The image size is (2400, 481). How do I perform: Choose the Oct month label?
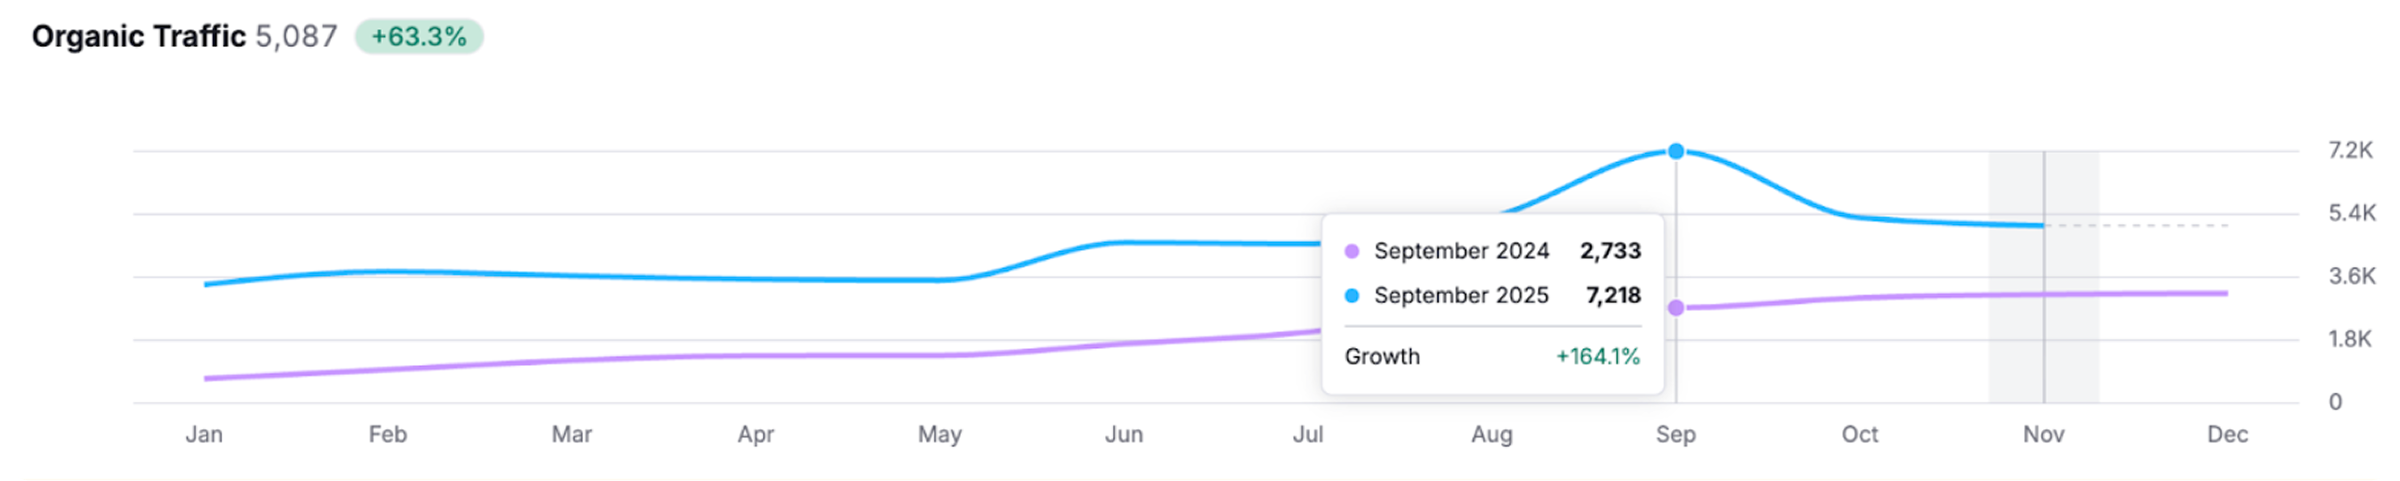tap(1860, 435)
